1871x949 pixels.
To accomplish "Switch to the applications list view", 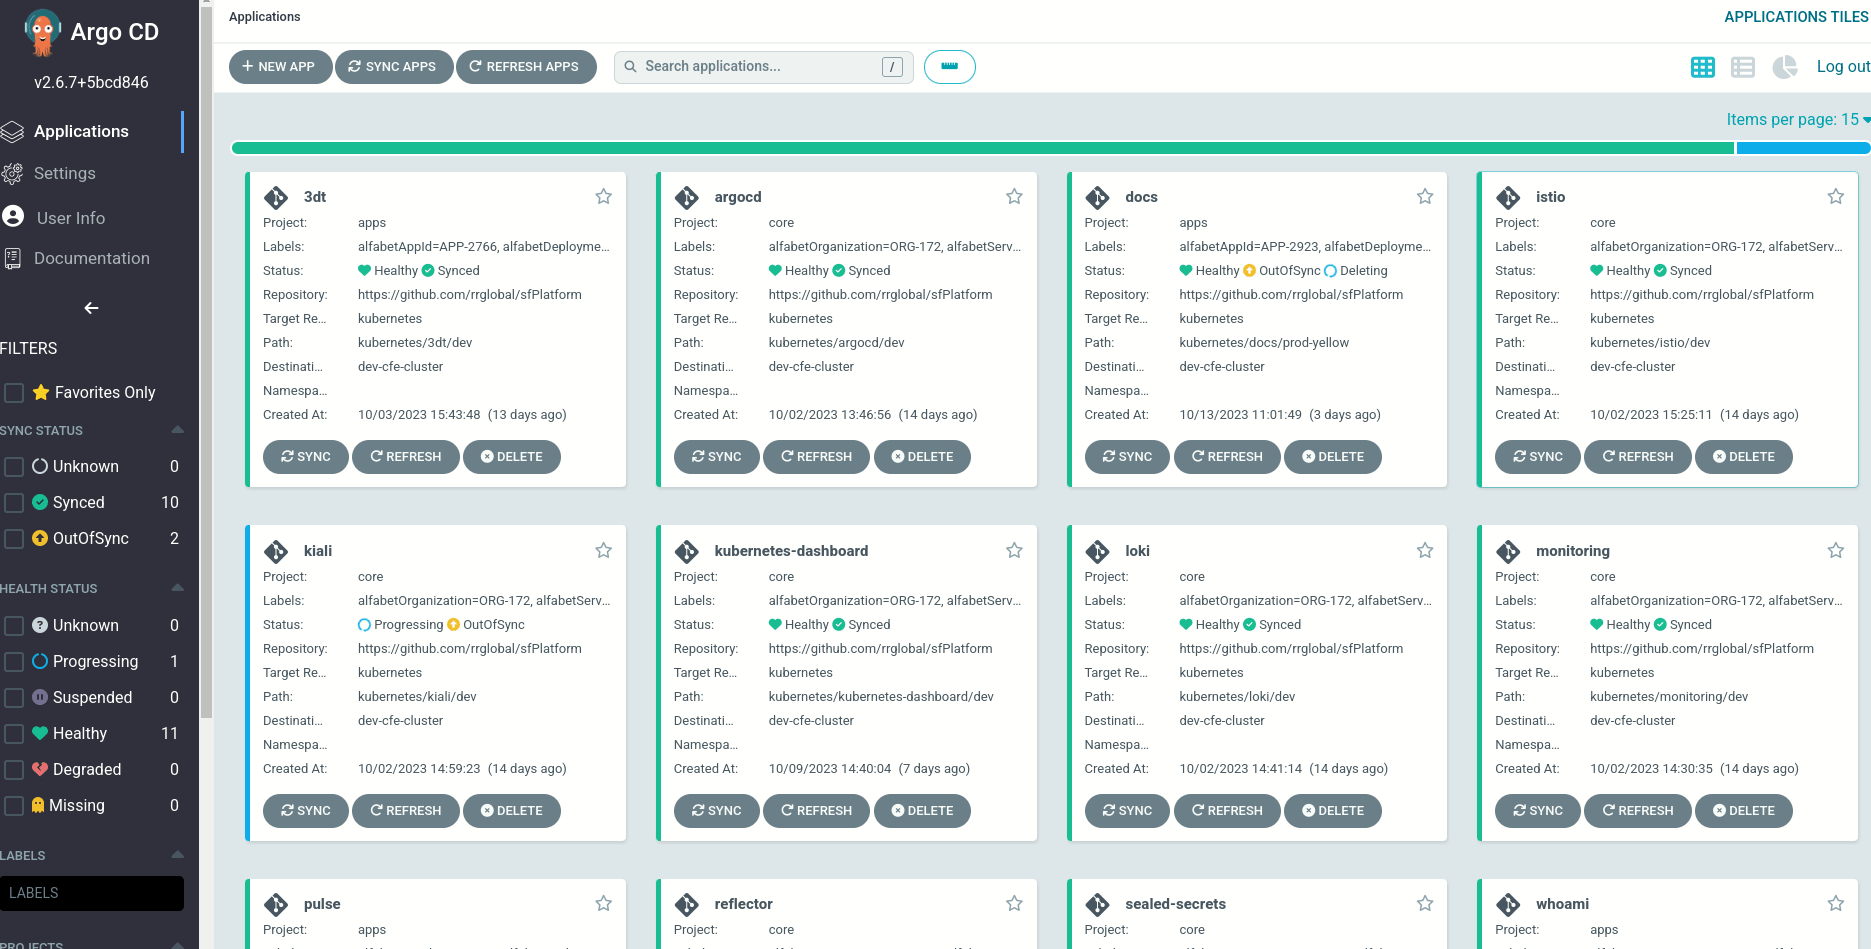I will coord(1743,67).
